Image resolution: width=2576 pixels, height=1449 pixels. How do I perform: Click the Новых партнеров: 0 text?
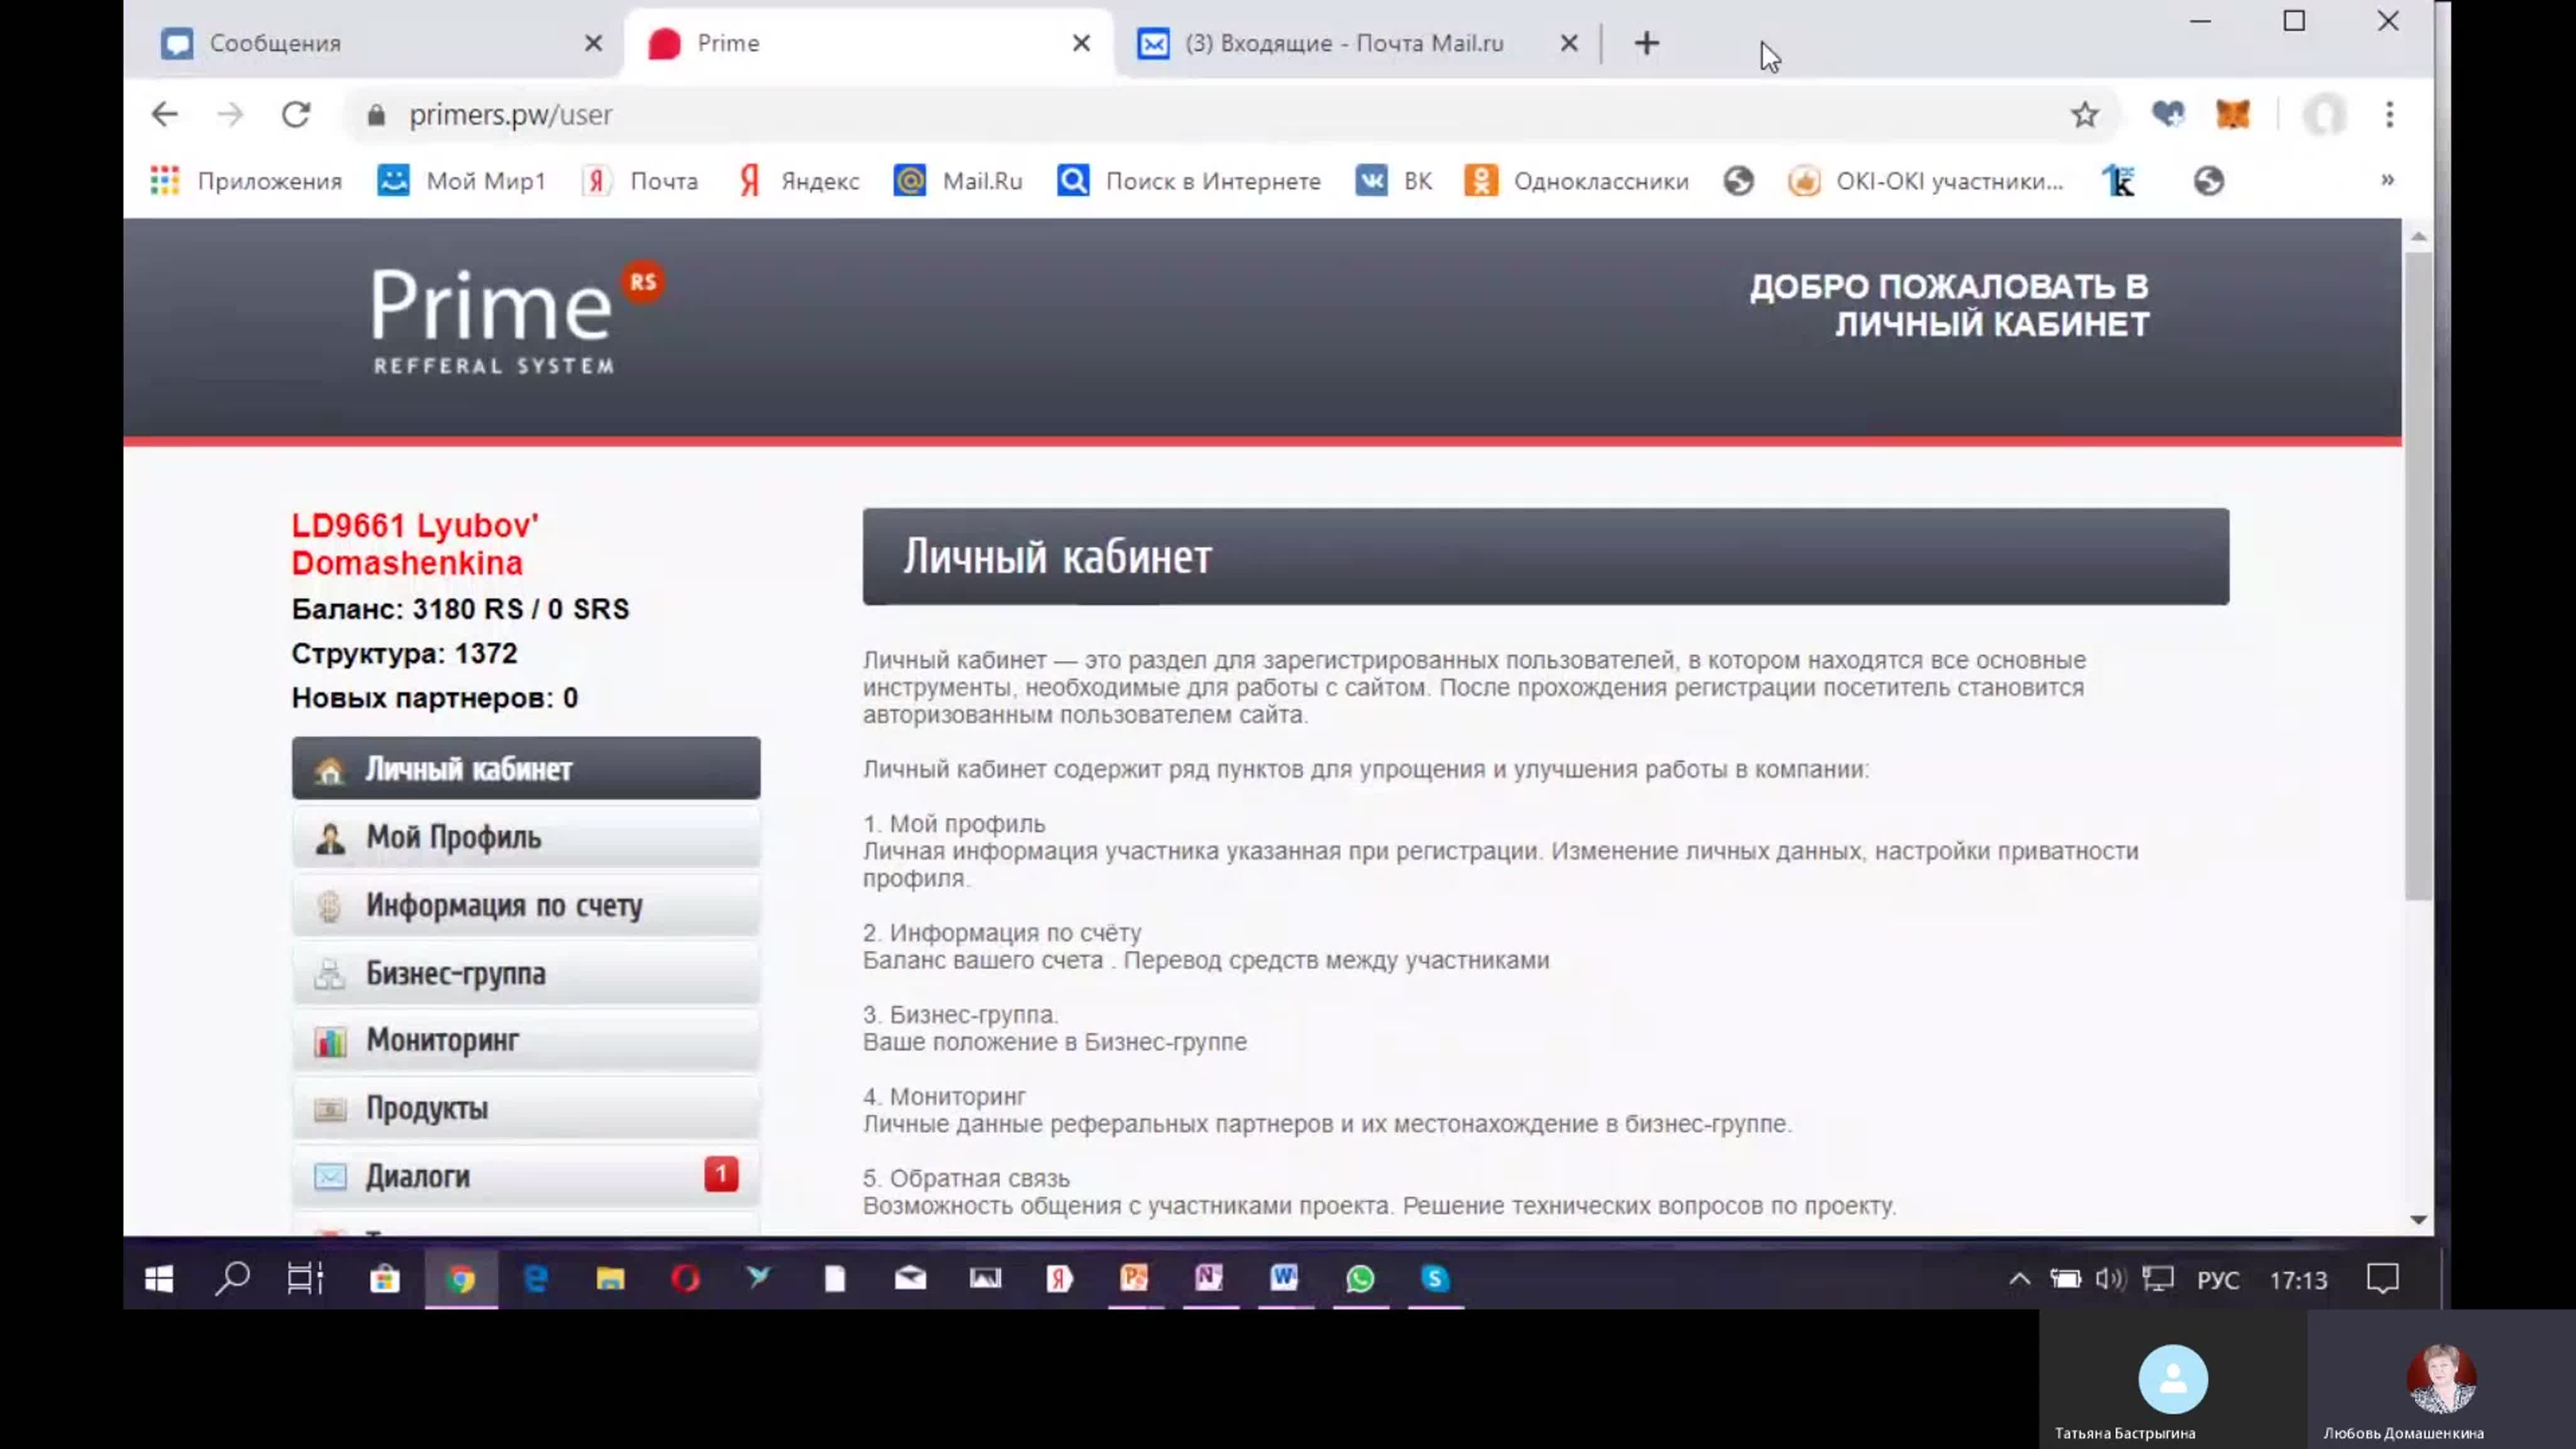click(x=434, y=698)
